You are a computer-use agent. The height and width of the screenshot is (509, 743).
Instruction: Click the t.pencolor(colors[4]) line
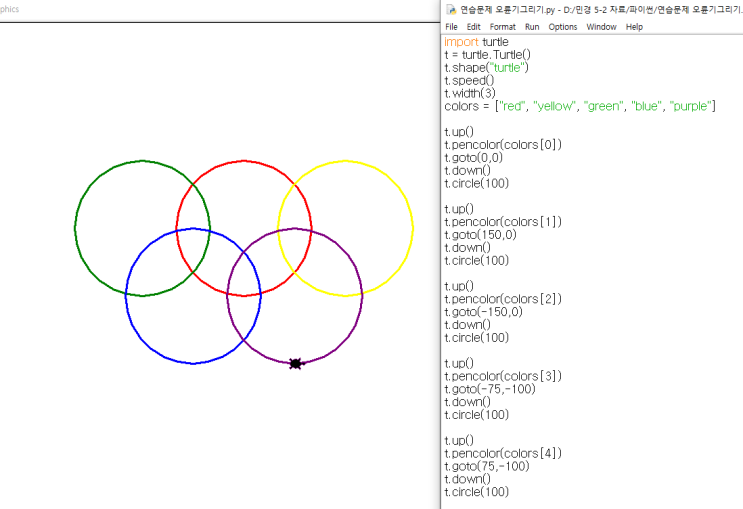click(503, 453)
